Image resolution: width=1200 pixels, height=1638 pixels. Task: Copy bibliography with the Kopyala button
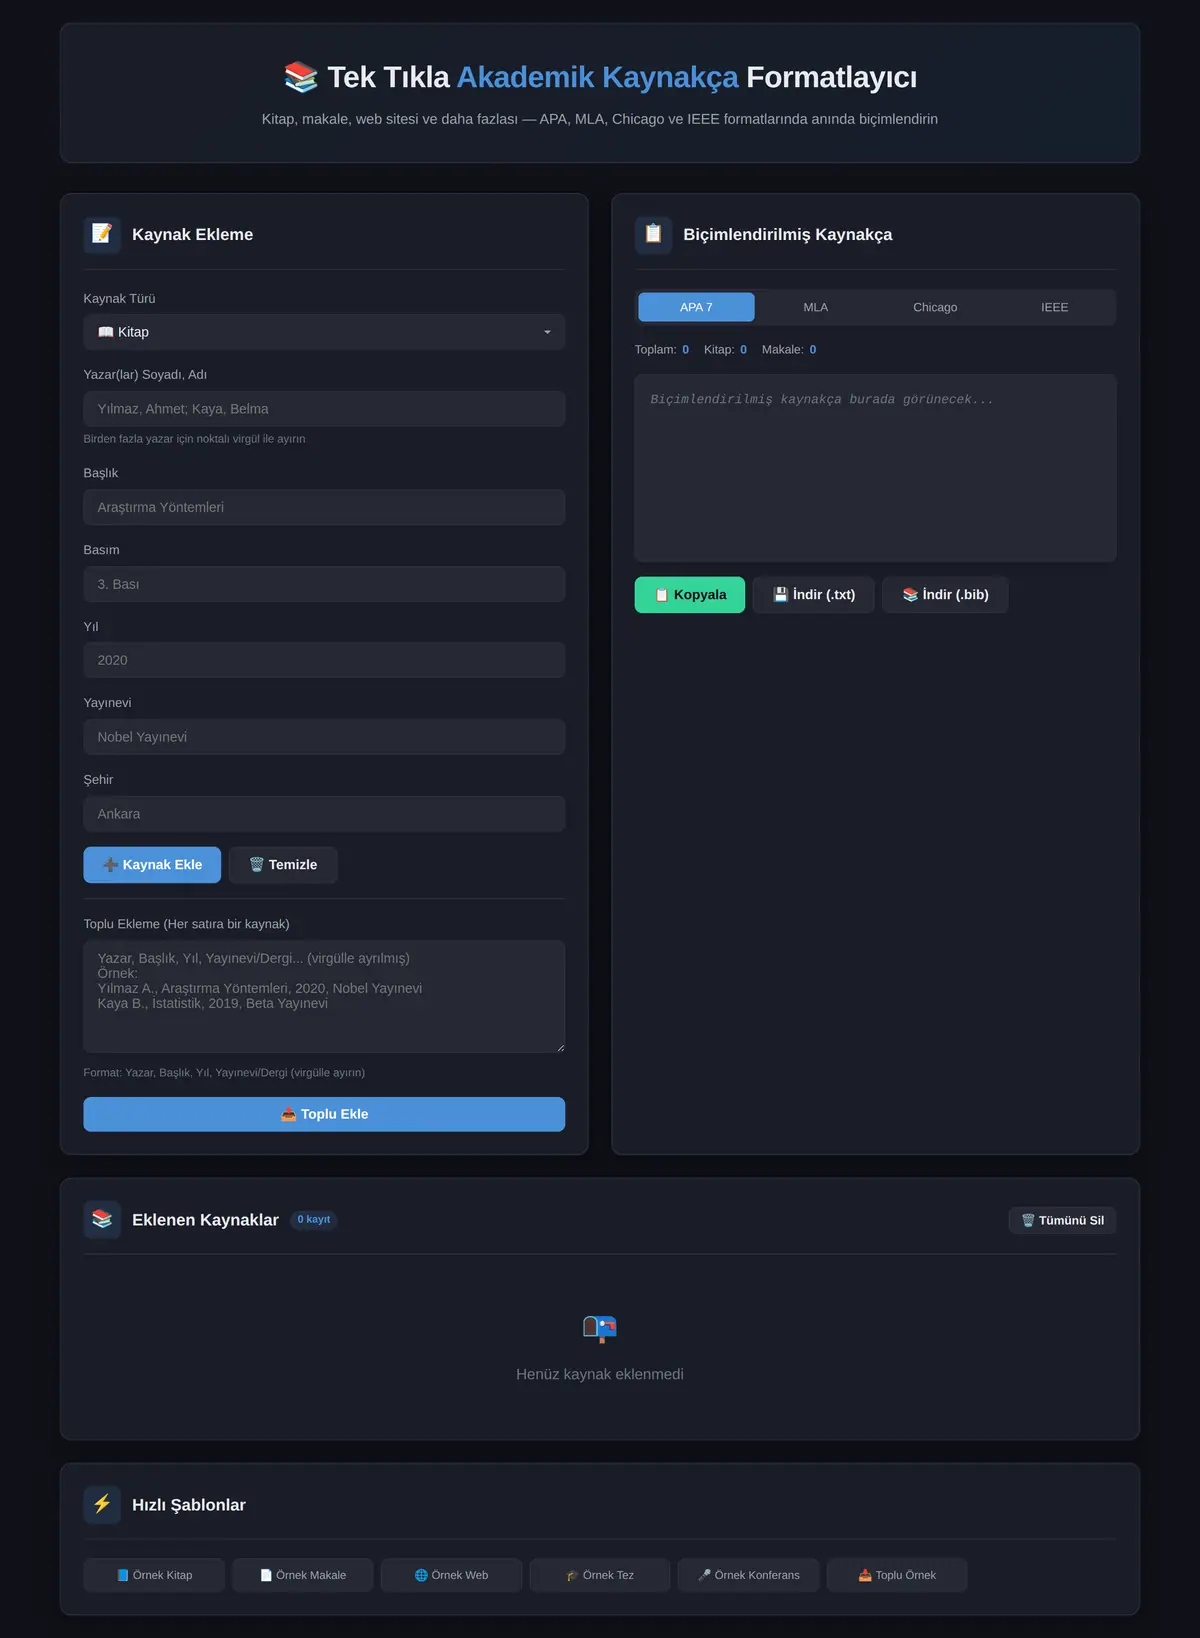click(690, 595)
